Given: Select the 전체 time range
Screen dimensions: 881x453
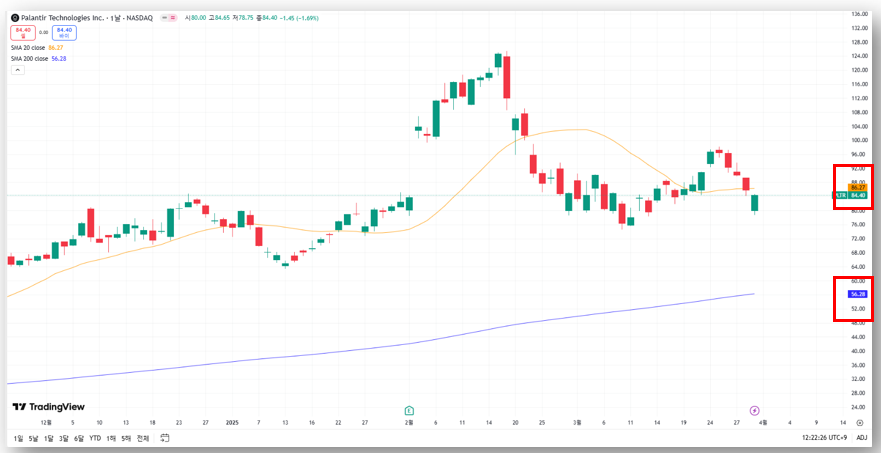Looking at the screenshot, I should 143,438.
